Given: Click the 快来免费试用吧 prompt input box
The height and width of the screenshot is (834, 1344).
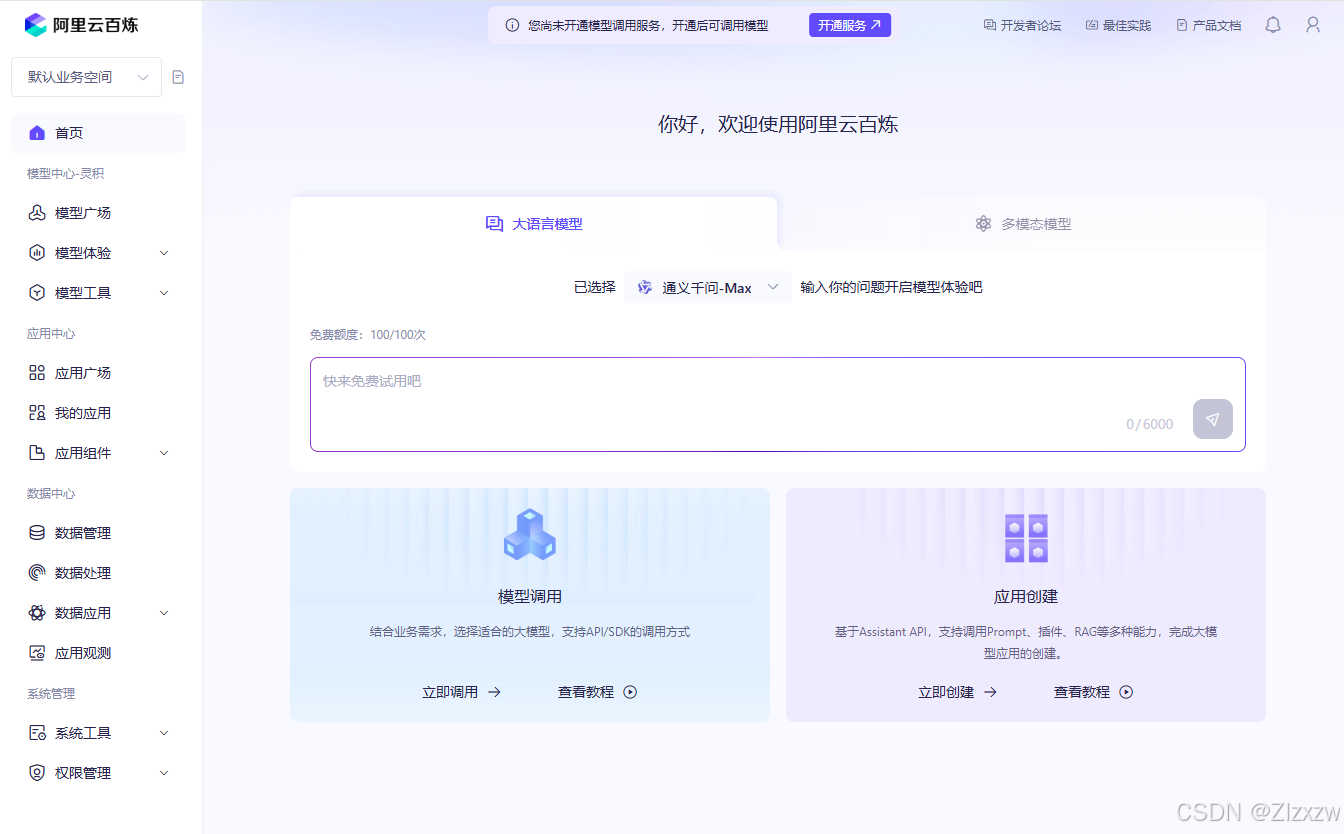Looking at the screenshot, I should coord(777,404).
